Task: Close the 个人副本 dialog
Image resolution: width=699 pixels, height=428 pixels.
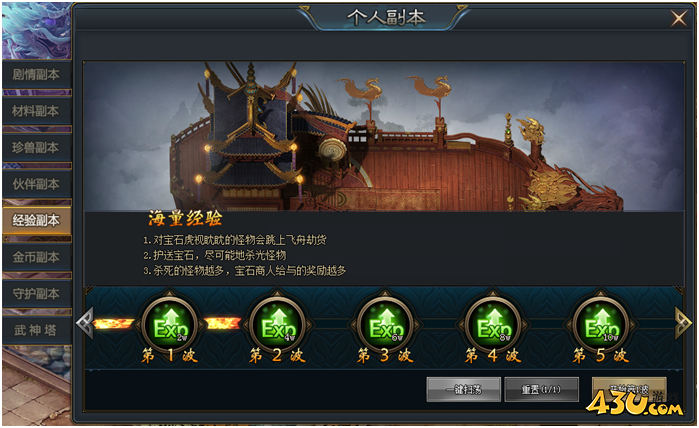Action: pos(679,18)
